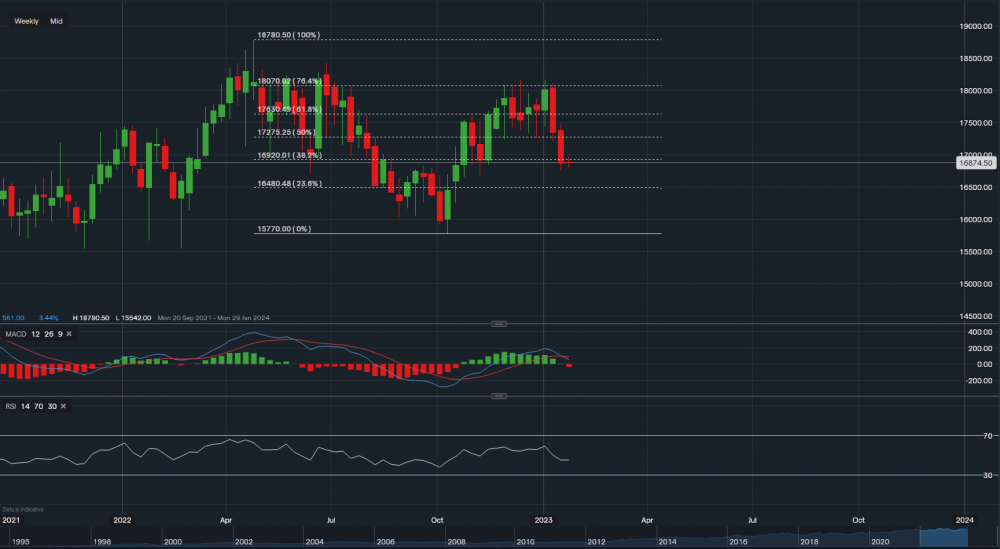Screen dimensions: 1000x549
Task: Open the Weekly timeframe selector
Action: tap(26, 21)
